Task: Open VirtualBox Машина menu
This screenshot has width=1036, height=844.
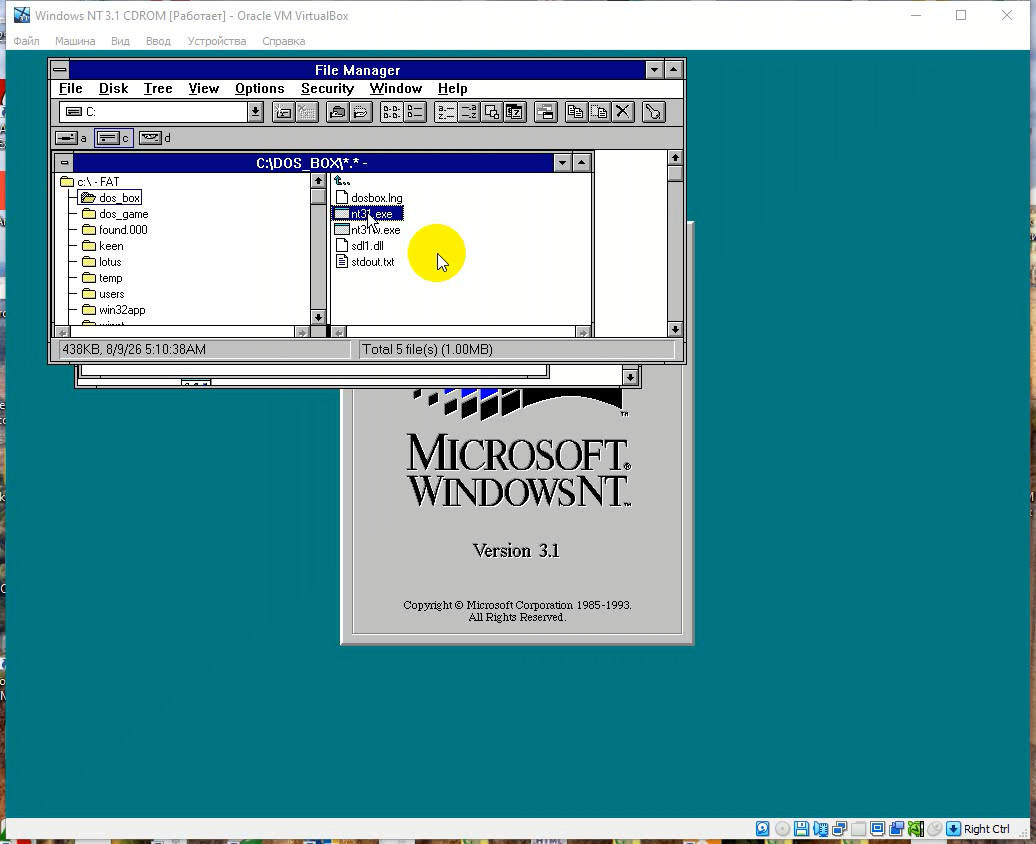Action: (75, 41)
